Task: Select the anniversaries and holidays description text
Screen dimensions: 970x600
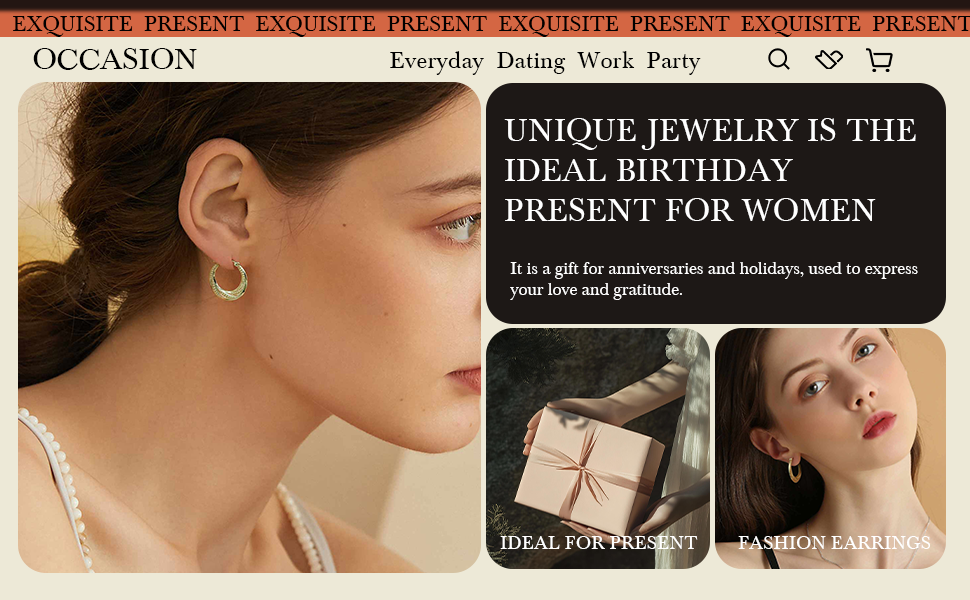Action: coord(713,279)
